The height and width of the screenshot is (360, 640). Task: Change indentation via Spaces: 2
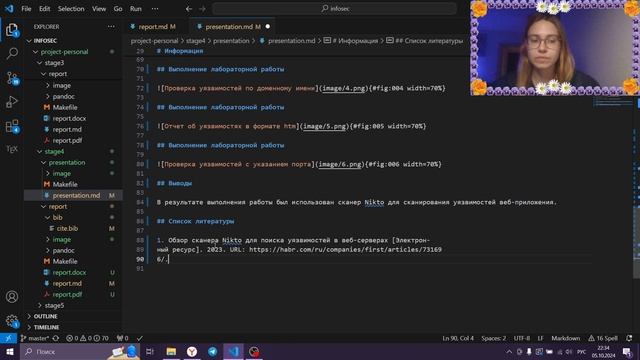[493, 338]
